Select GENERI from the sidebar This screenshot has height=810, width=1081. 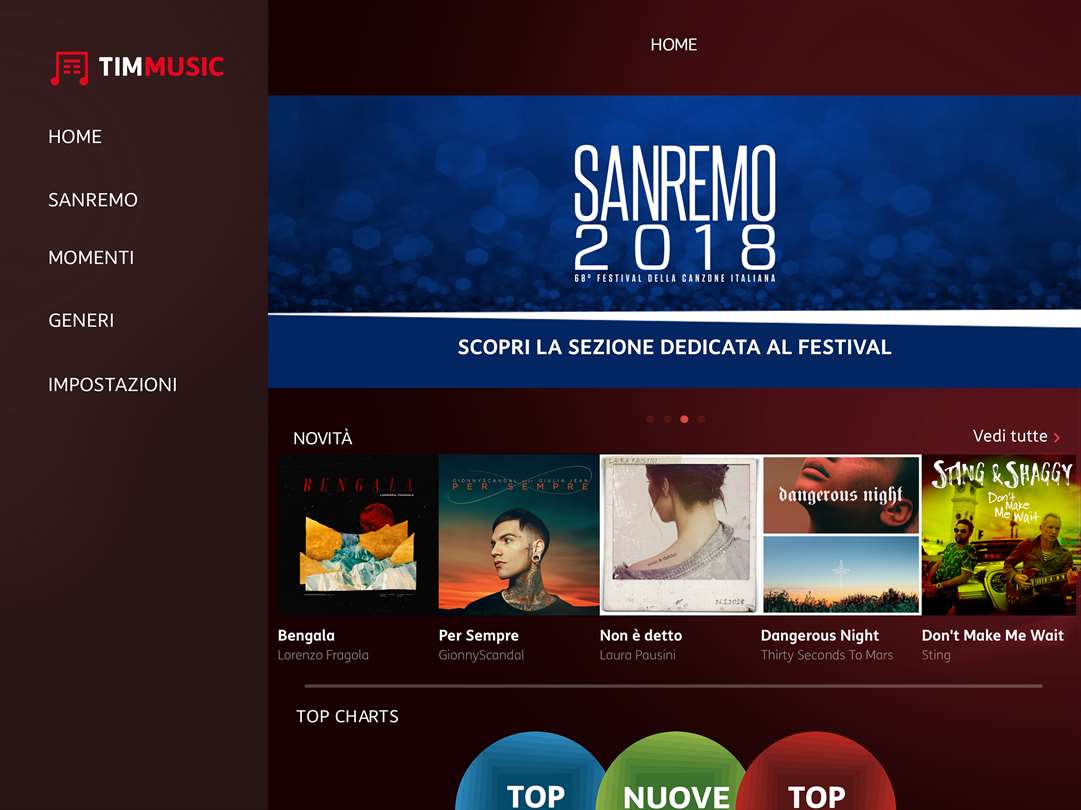[x=81, y=321]
